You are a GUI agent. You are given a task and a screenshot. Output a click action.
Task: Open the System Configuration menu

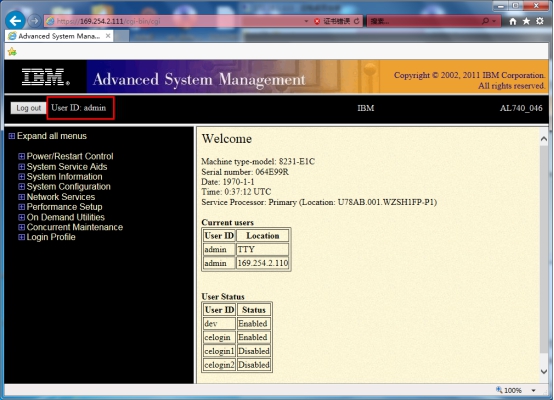pos(69,187)
